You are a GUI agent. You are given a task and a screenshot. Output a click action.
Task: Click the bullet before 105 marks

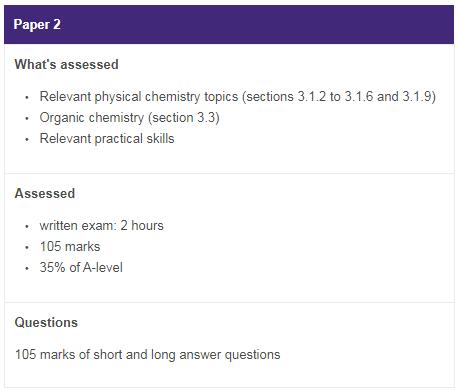click(x=27, y=248)
